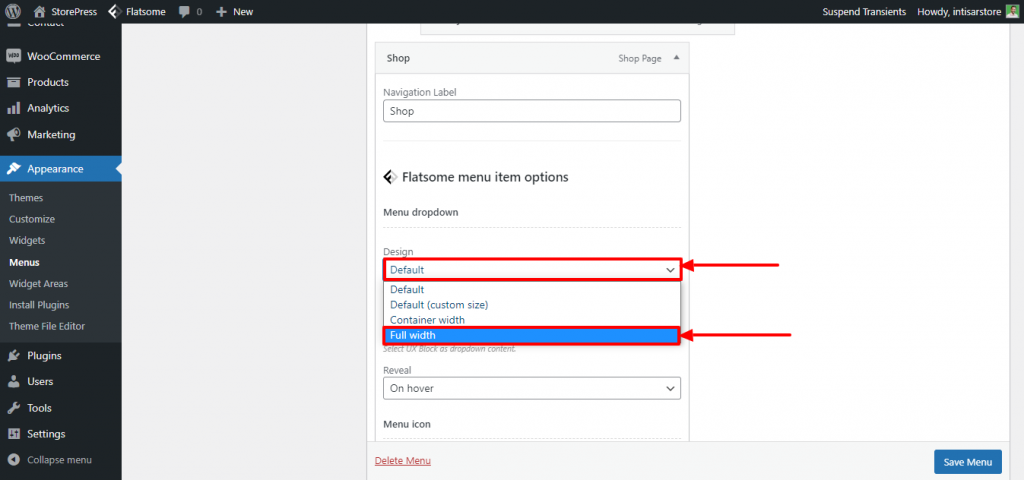
Task: Click the Appearance paintbrush icon
Action: point(14,168)
